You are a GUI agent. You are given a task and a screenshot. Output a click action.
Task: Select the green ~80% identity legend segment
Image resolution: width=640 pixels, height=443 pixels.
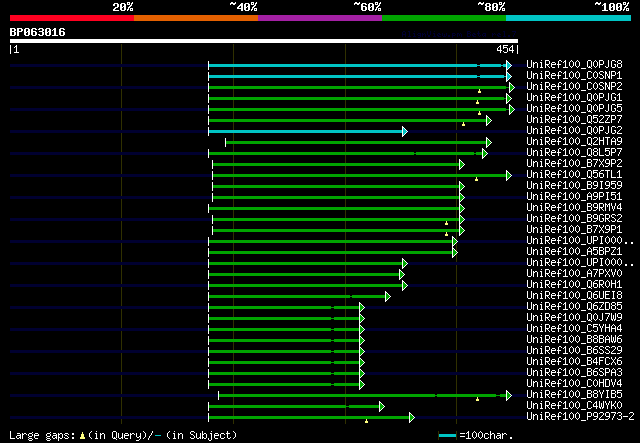[x=444, y=18]
